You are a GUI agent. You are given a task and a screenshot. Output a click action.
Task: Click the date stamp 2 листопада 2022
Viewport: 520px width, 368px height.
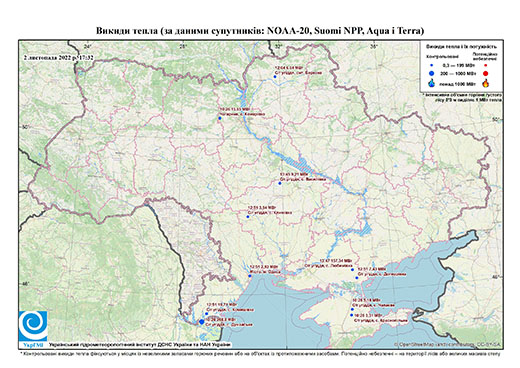click(x=58, y=58)
